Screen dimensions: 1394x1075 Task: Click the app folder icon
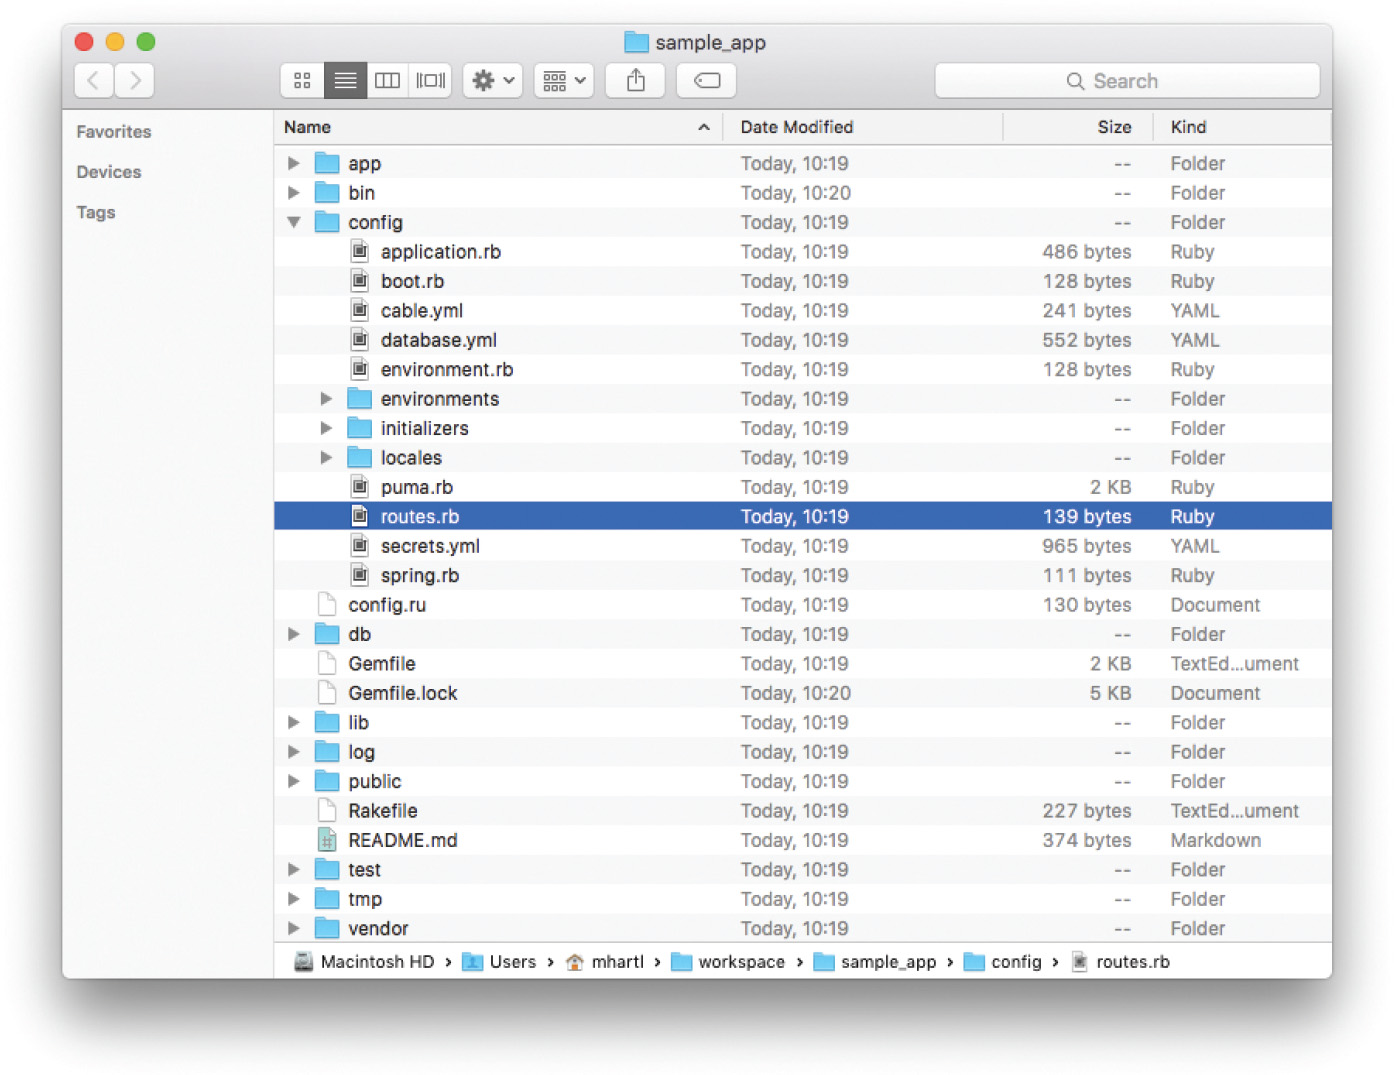327,163
